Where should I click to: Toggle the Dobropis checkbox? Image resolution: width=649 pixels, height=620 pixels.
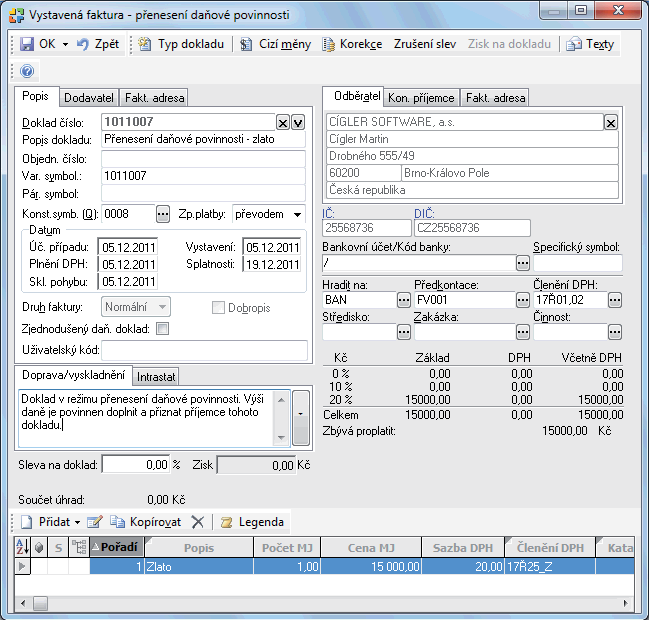tap(219, 307)
